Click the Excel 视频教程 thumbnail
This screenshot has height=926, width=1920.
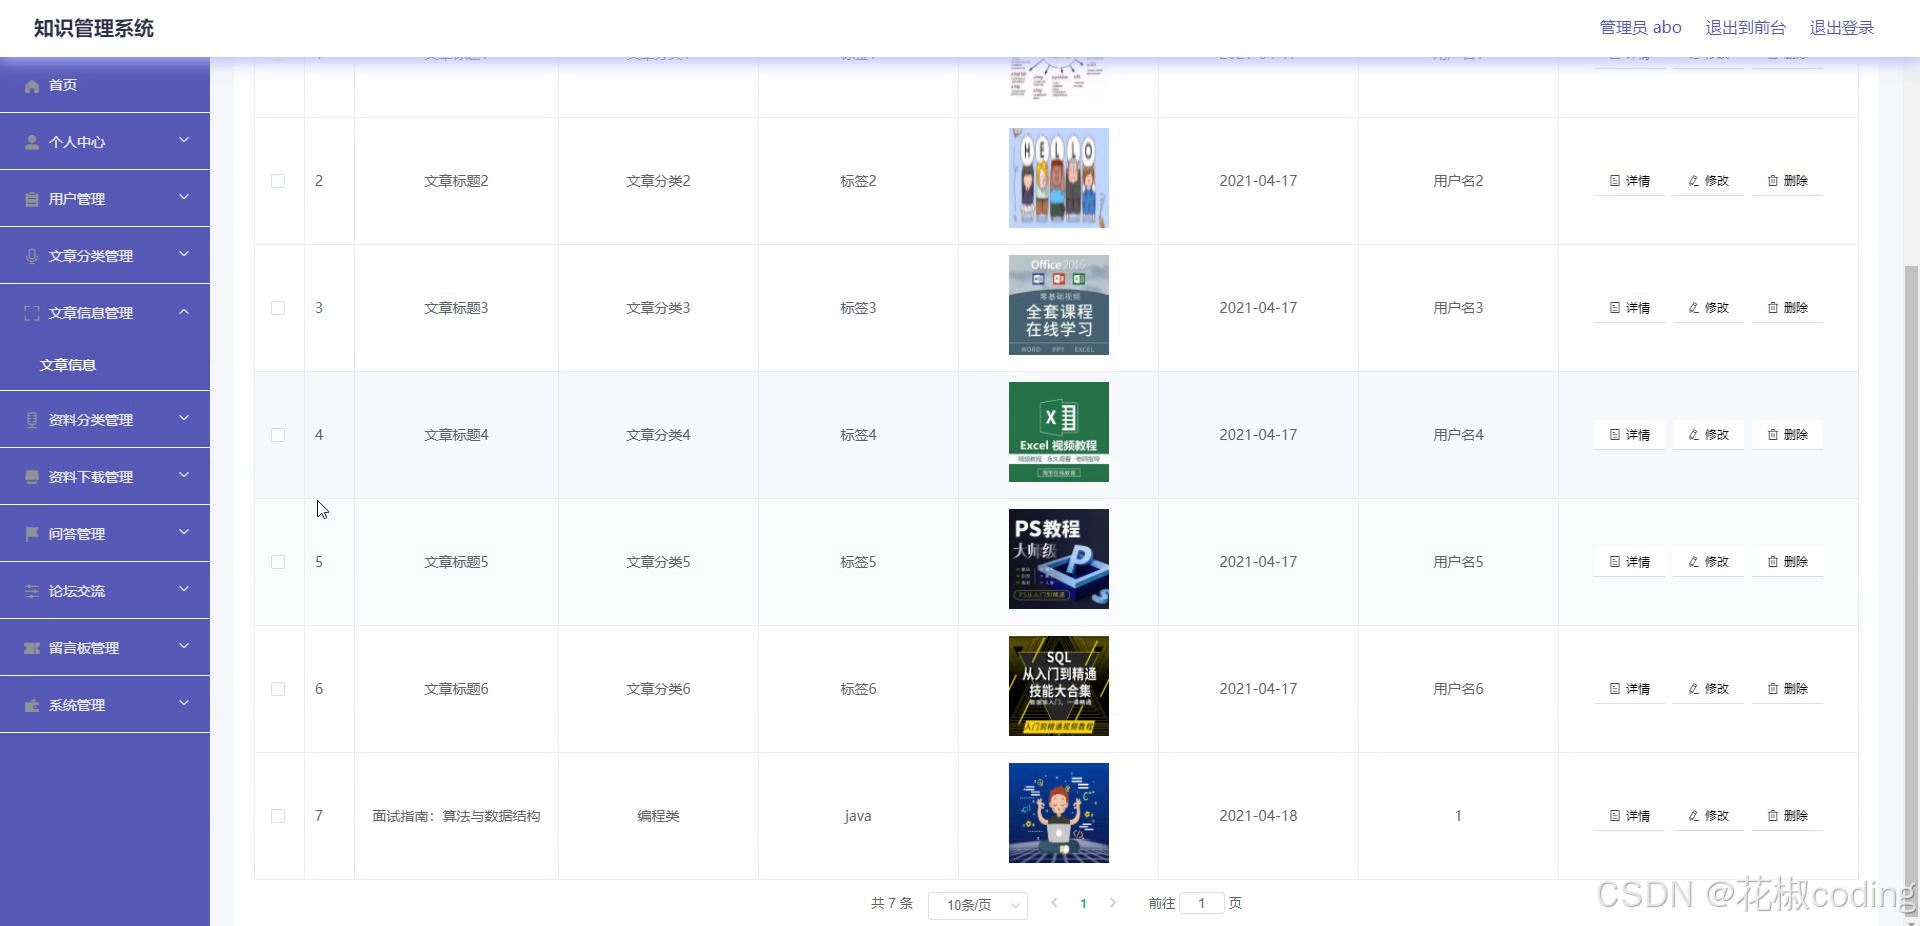tap(1058, 432)
